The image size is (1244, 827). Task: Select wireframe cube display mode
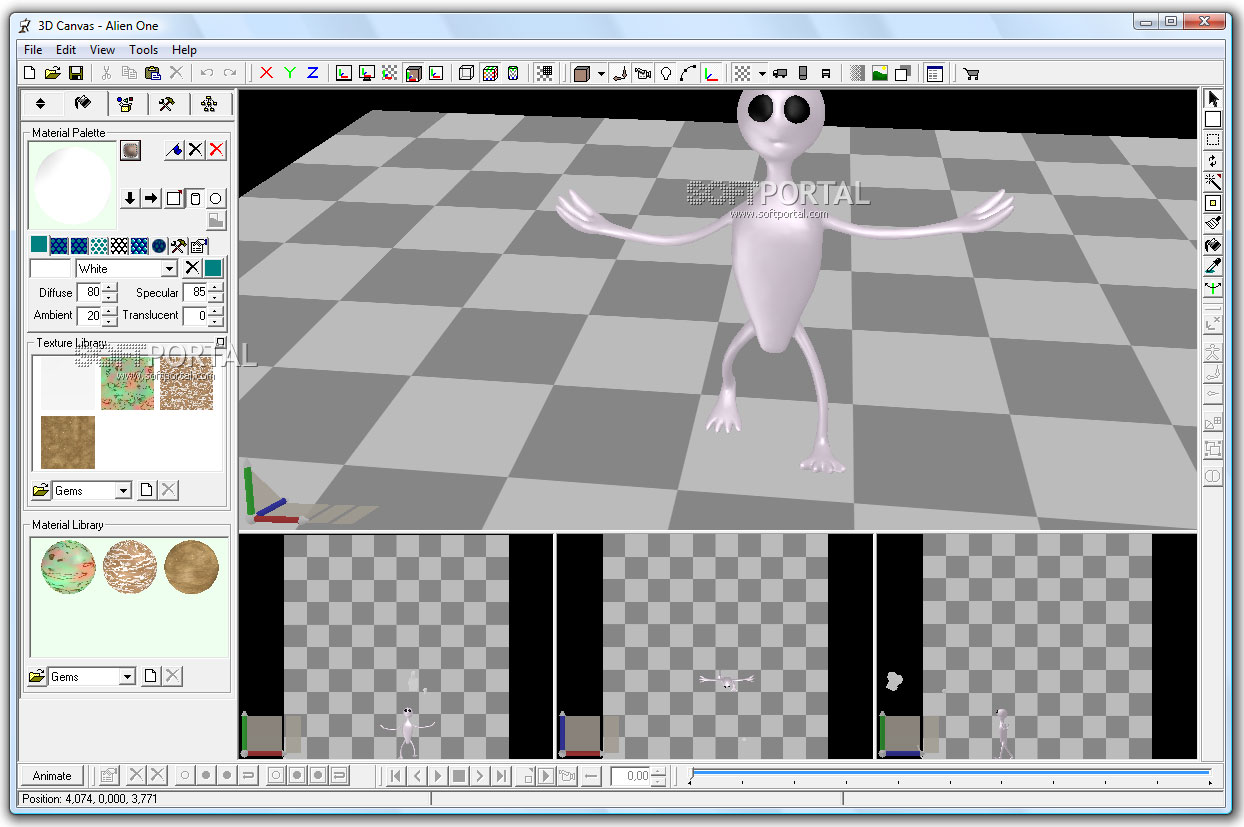point(466,73)
